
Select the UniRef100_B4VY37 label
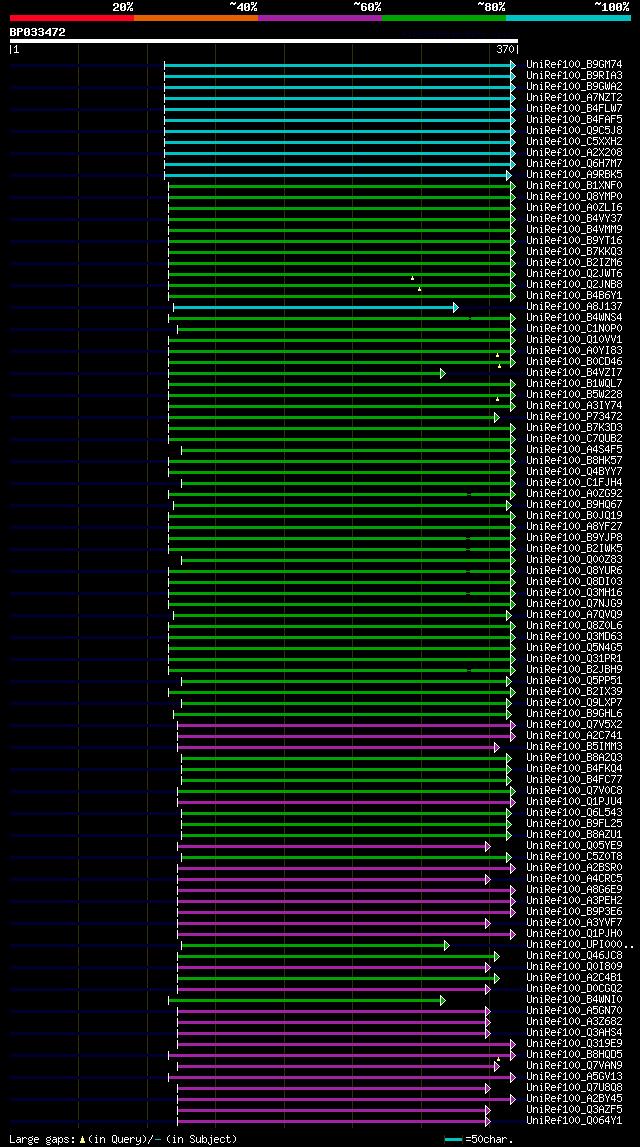574,219
